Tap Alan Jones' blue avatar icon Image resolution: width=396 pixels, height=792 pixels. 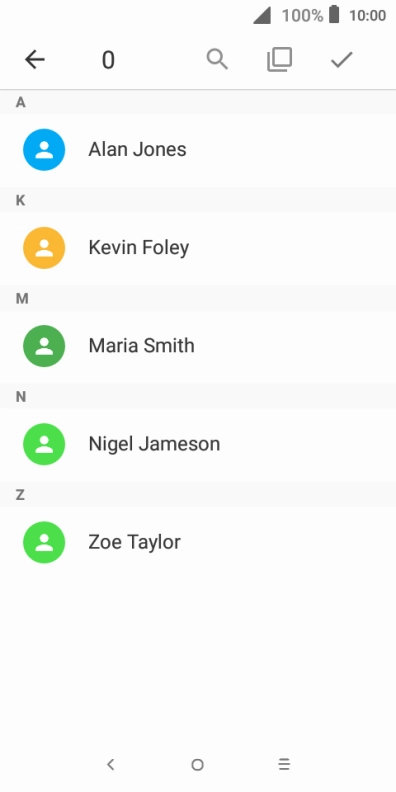pos(44,150)
